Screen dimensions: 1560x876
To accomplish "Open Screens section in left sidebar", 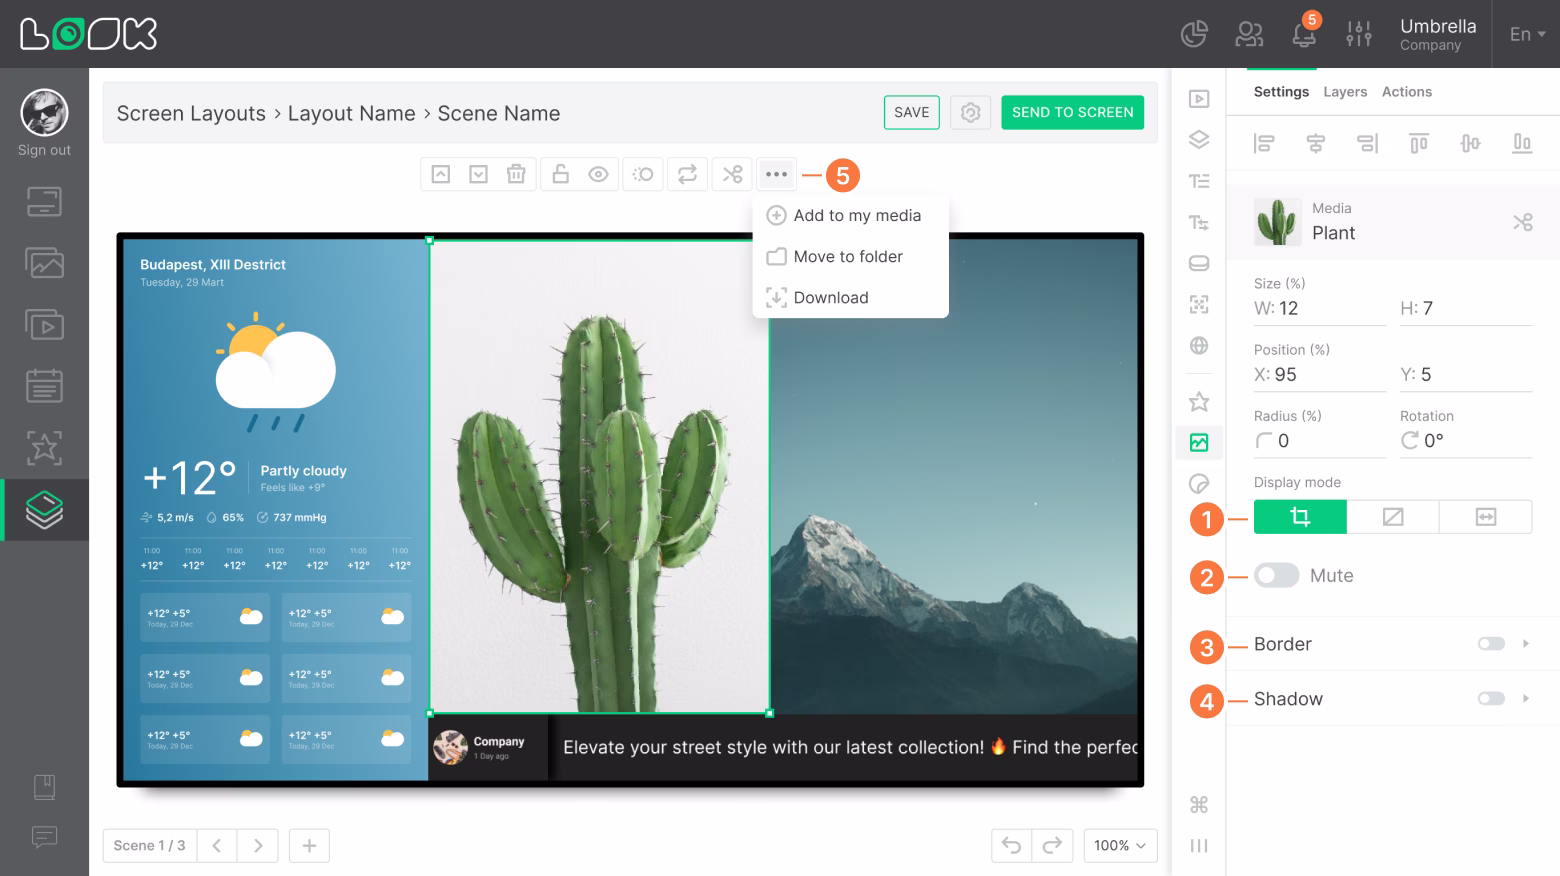I will coord(44,202).
